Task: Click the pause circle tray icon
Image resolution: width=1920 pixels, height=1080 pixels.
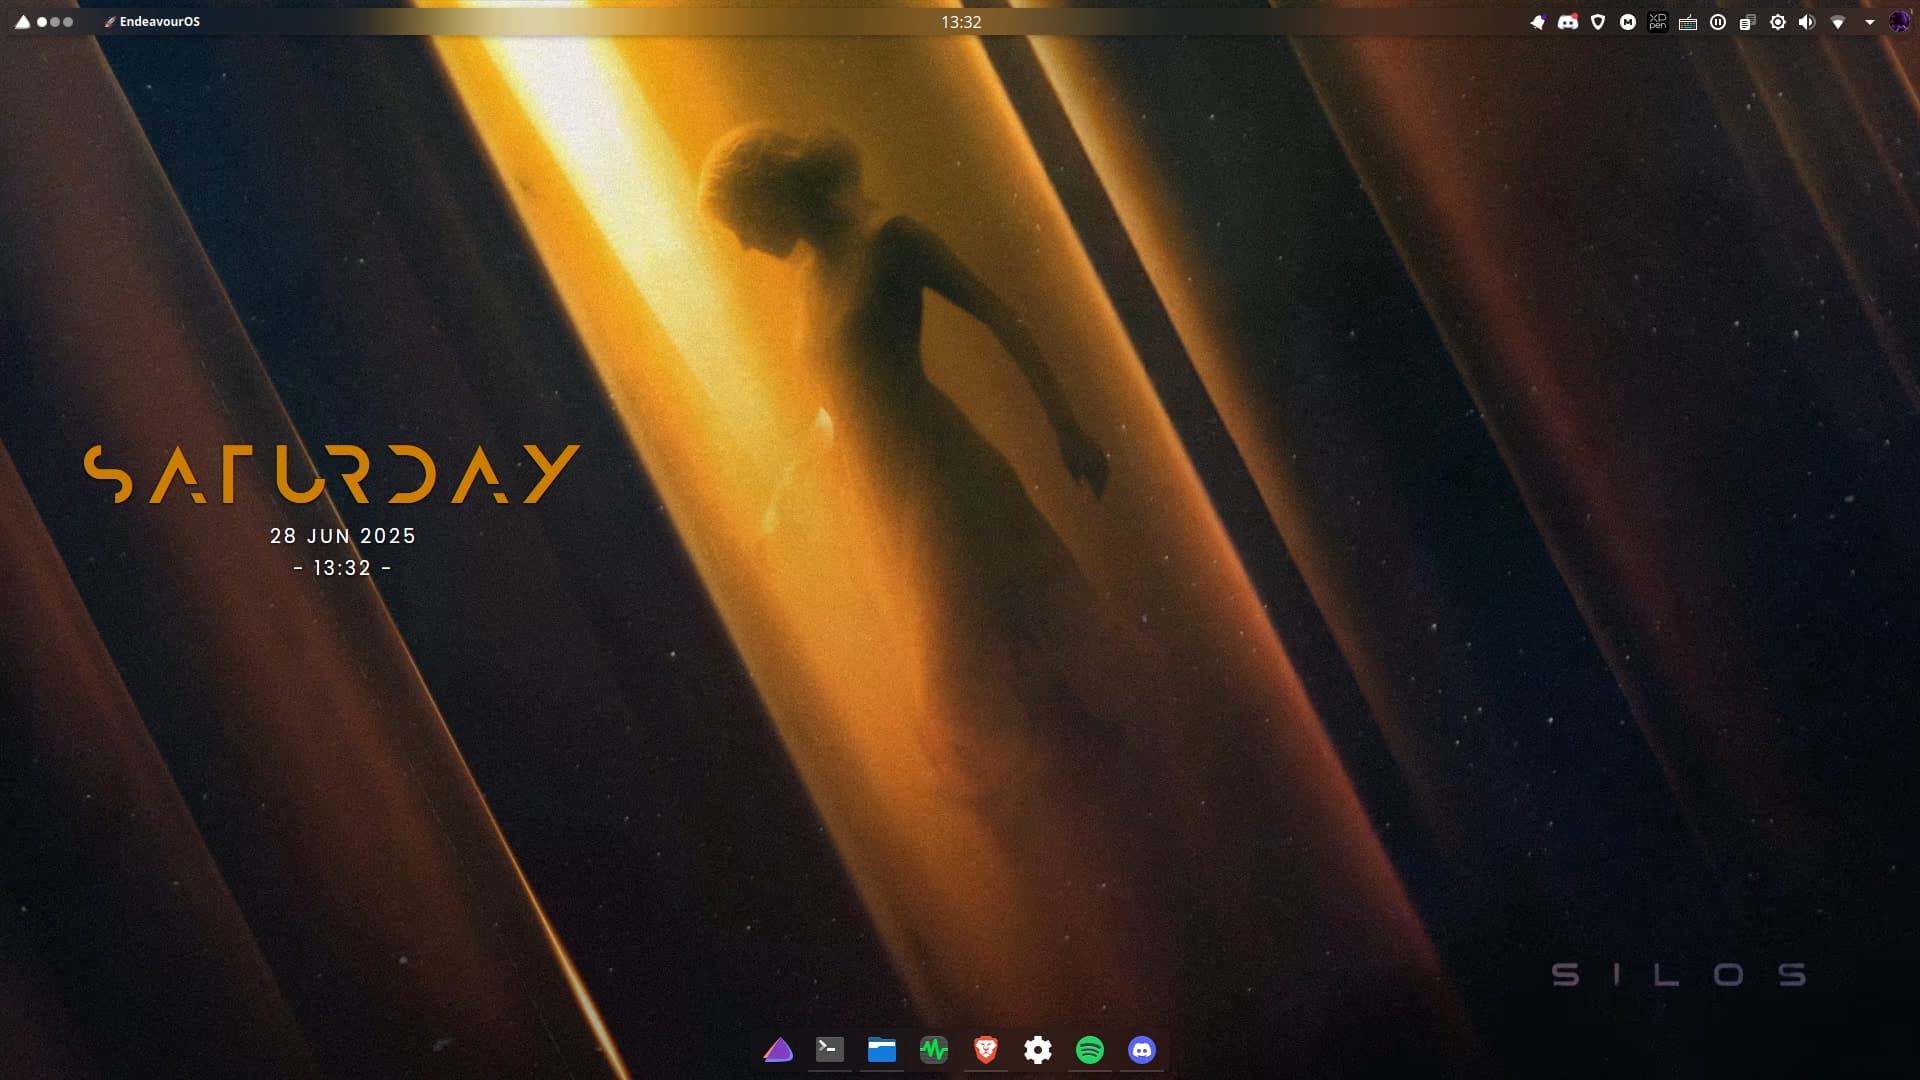Action: 1718,22
